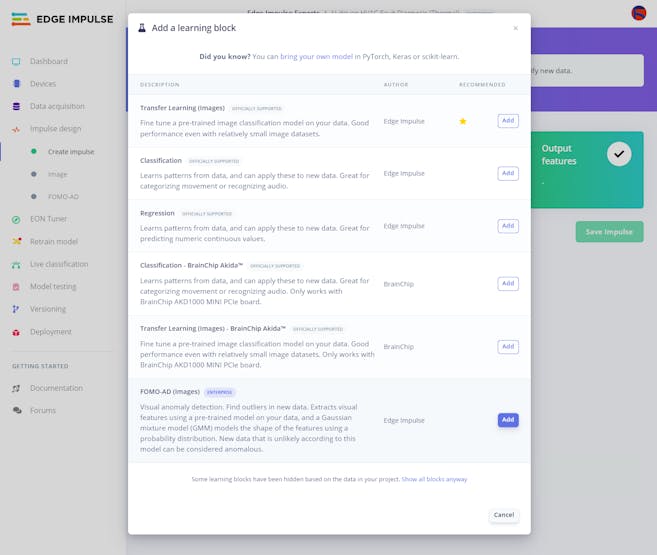Screen dimensions: 657x555
Task: Click the Versioning branch icon
Action: pyautogui.click(x=16, y=309)
